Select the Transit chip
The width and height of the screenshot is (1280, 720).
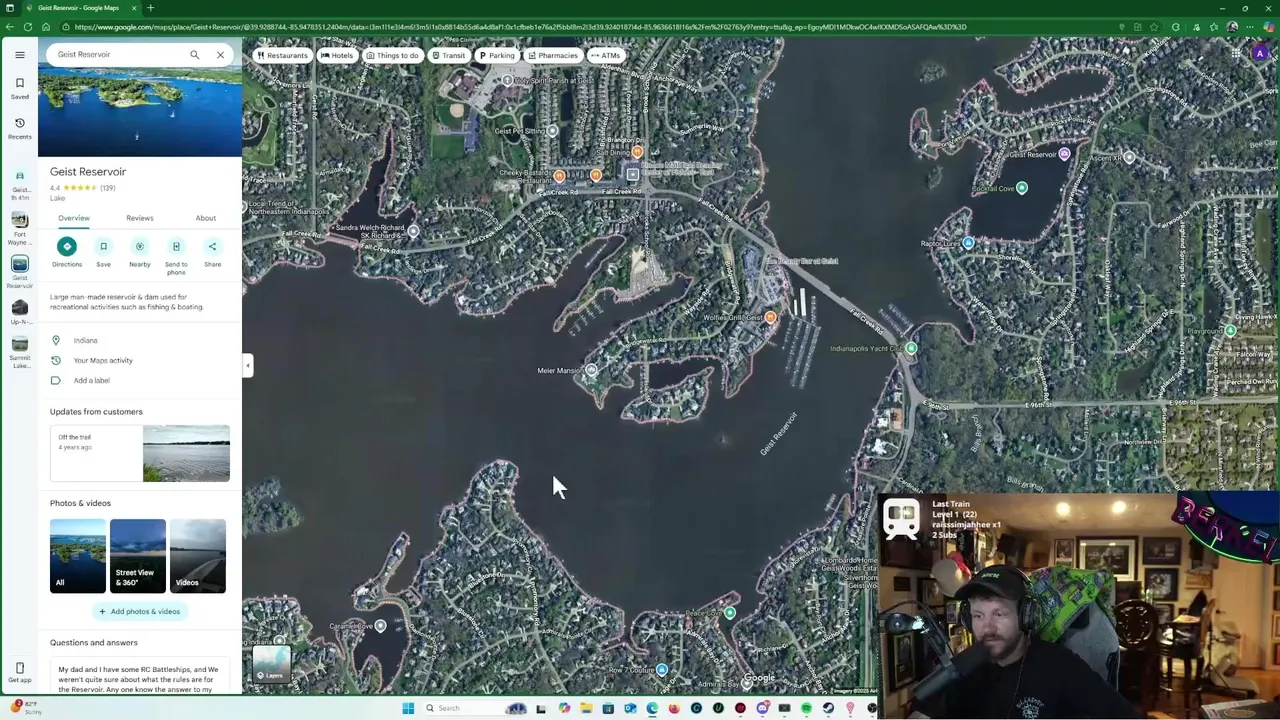(448, 55)
